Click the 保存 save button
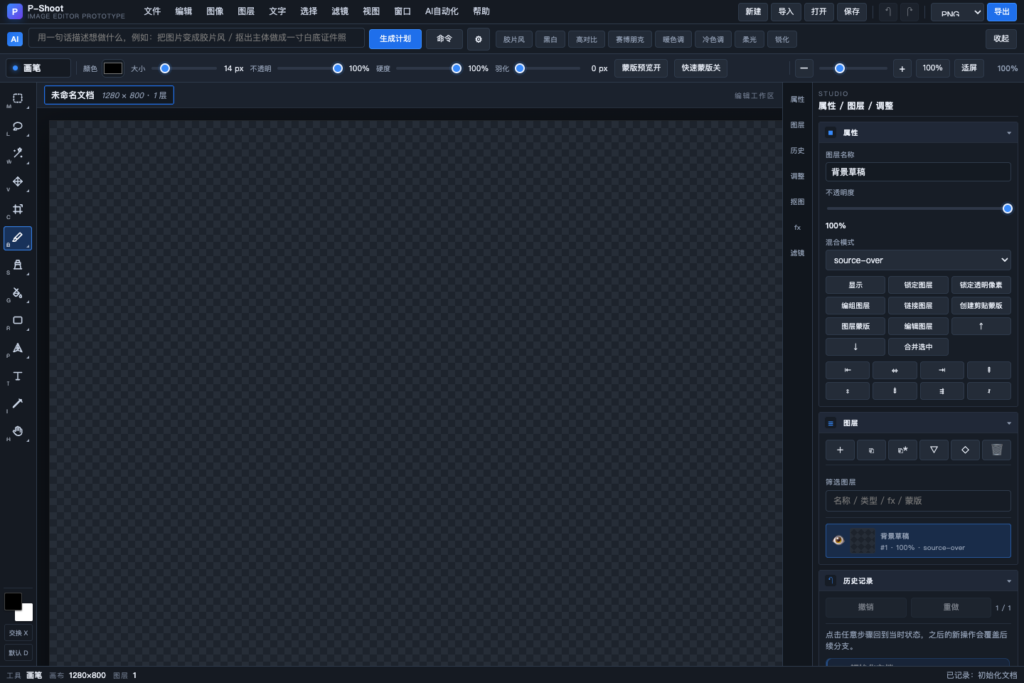The width and height of the screenshot is (1024, 683). click(852, 12)
